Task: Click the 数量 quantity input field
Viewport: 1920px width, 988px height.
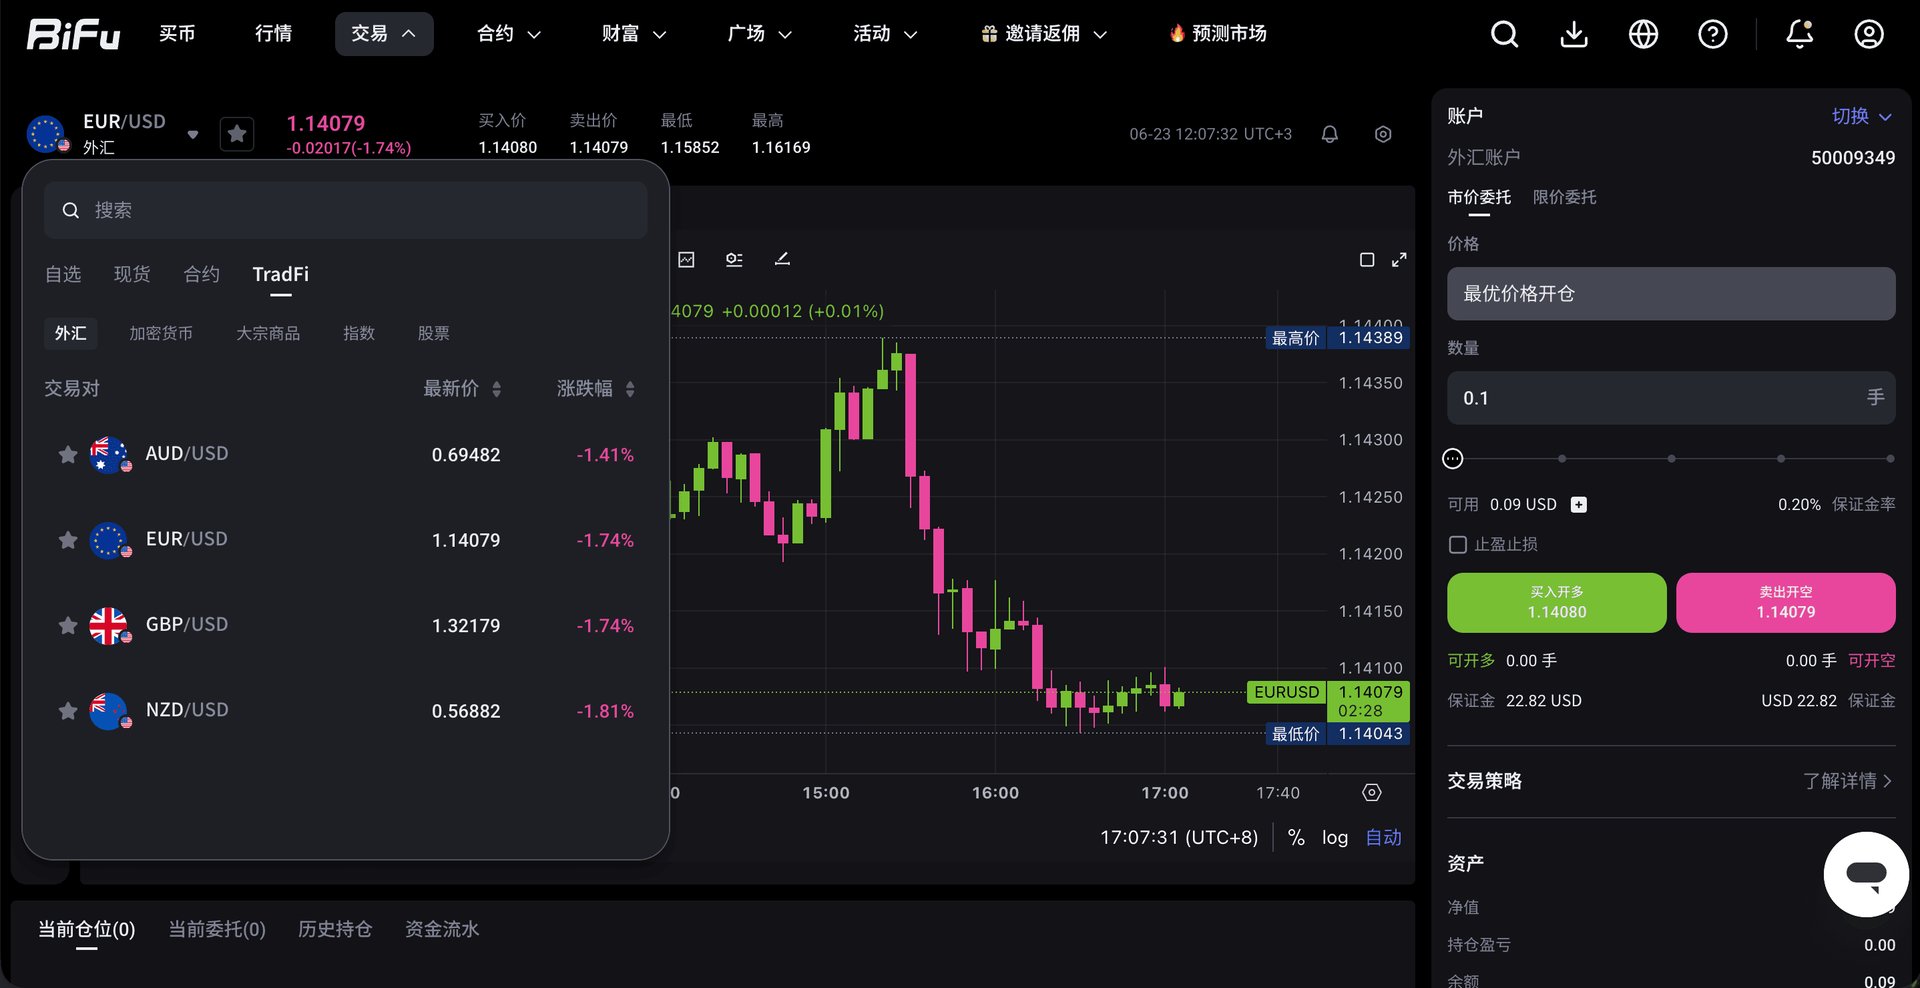Action: coord(1671,398)
